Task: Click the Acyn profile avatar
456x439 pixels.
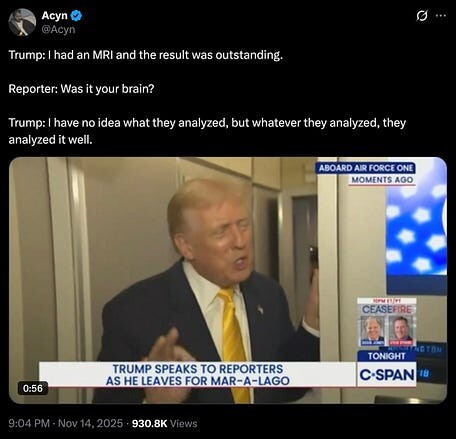Action: [22, 22]
